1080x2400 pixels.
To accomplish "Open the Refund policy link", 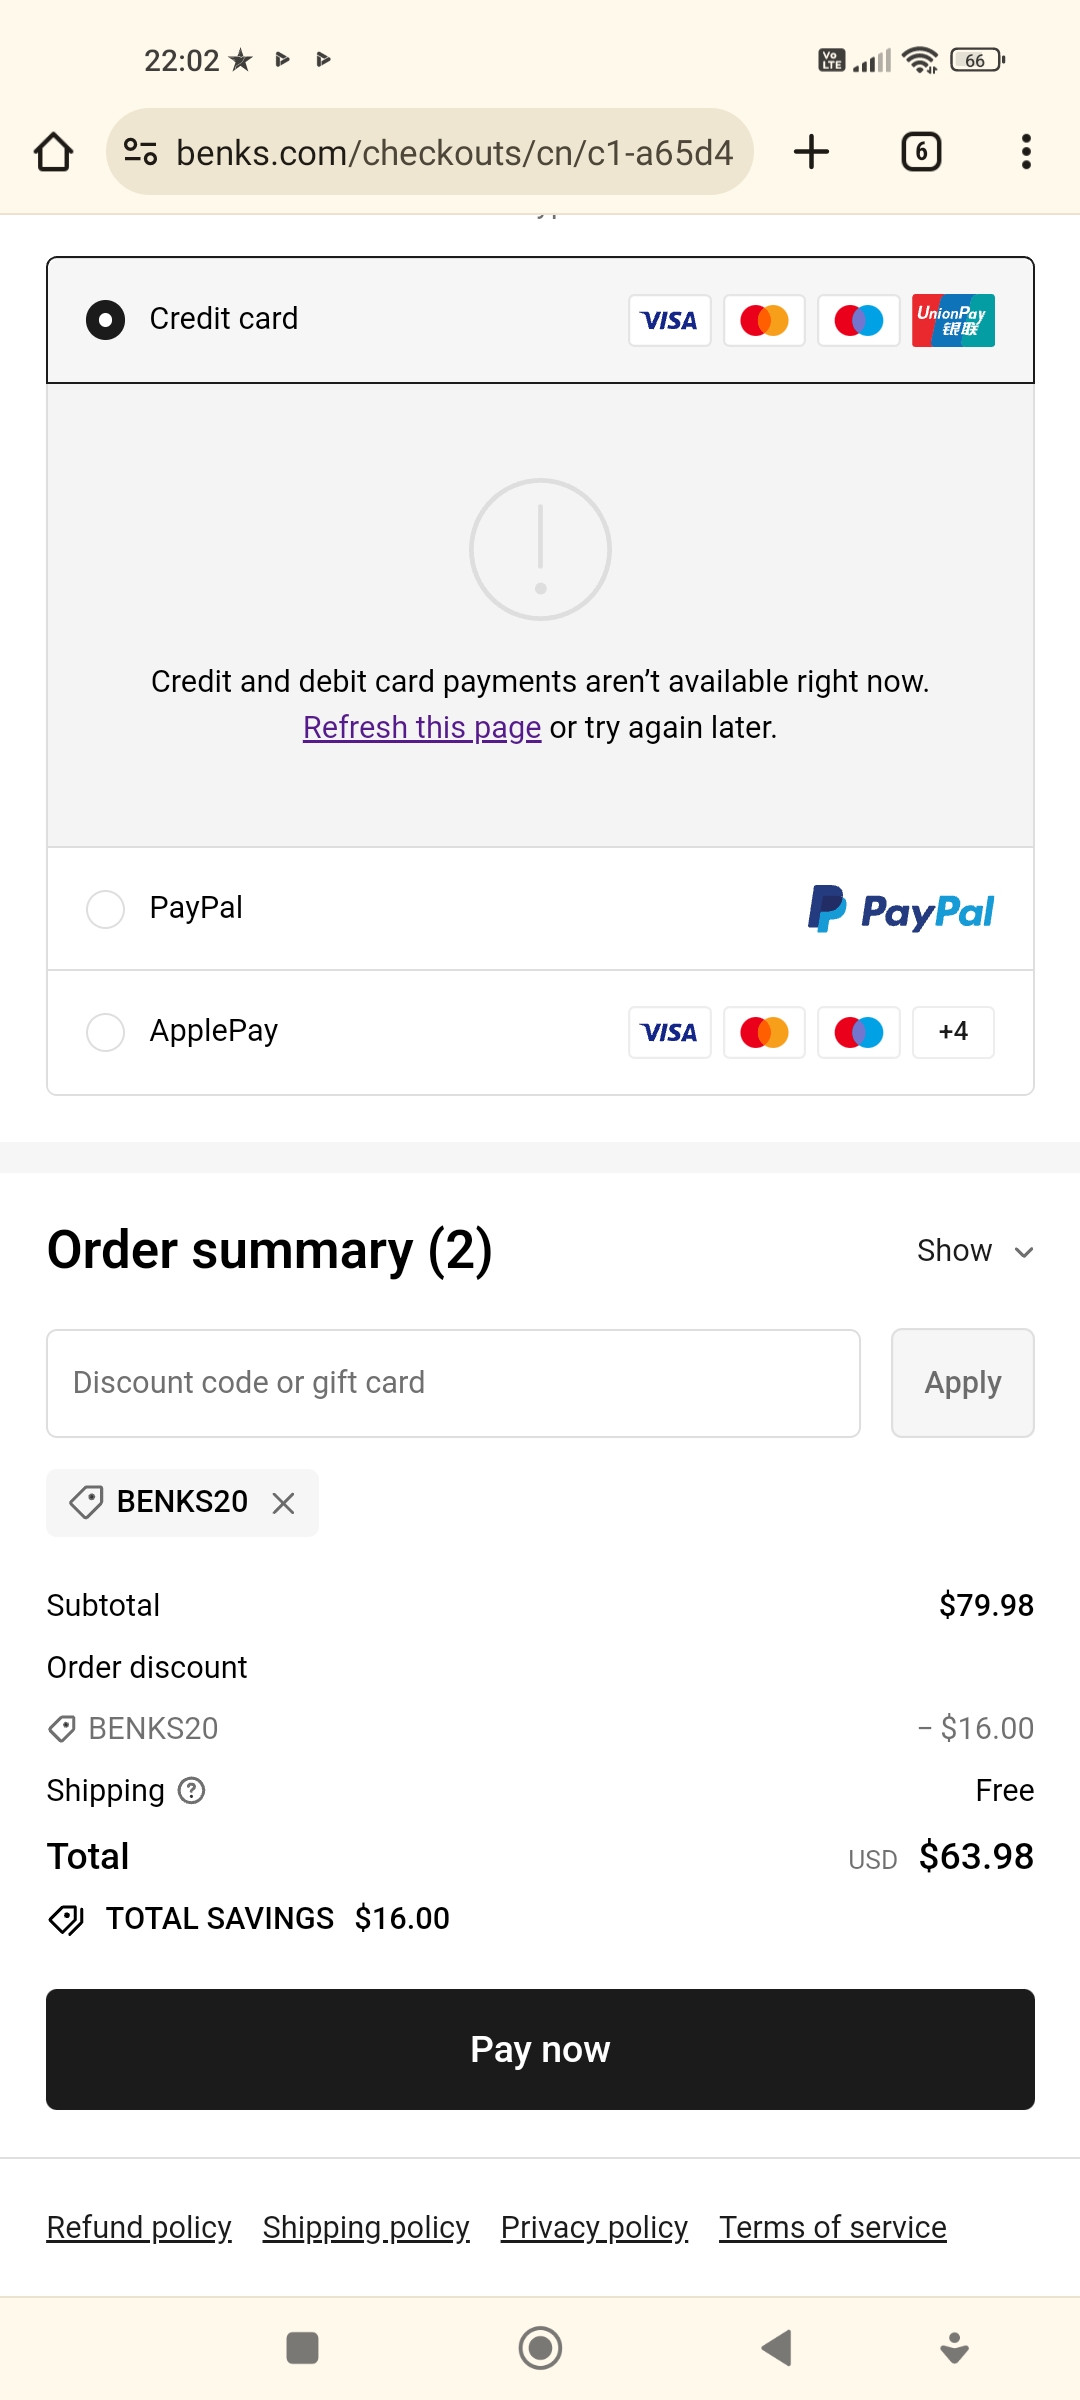I will [139, 2227].
